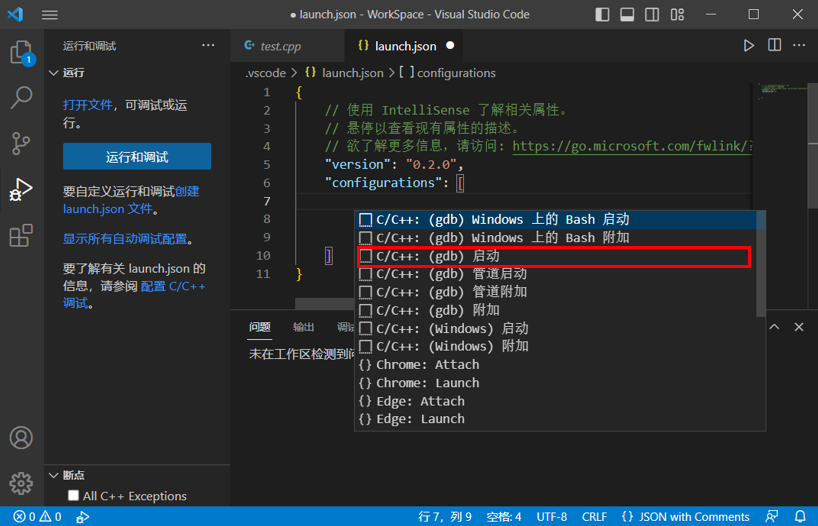Open the Run and Debug view icon

tap(21, 189)
